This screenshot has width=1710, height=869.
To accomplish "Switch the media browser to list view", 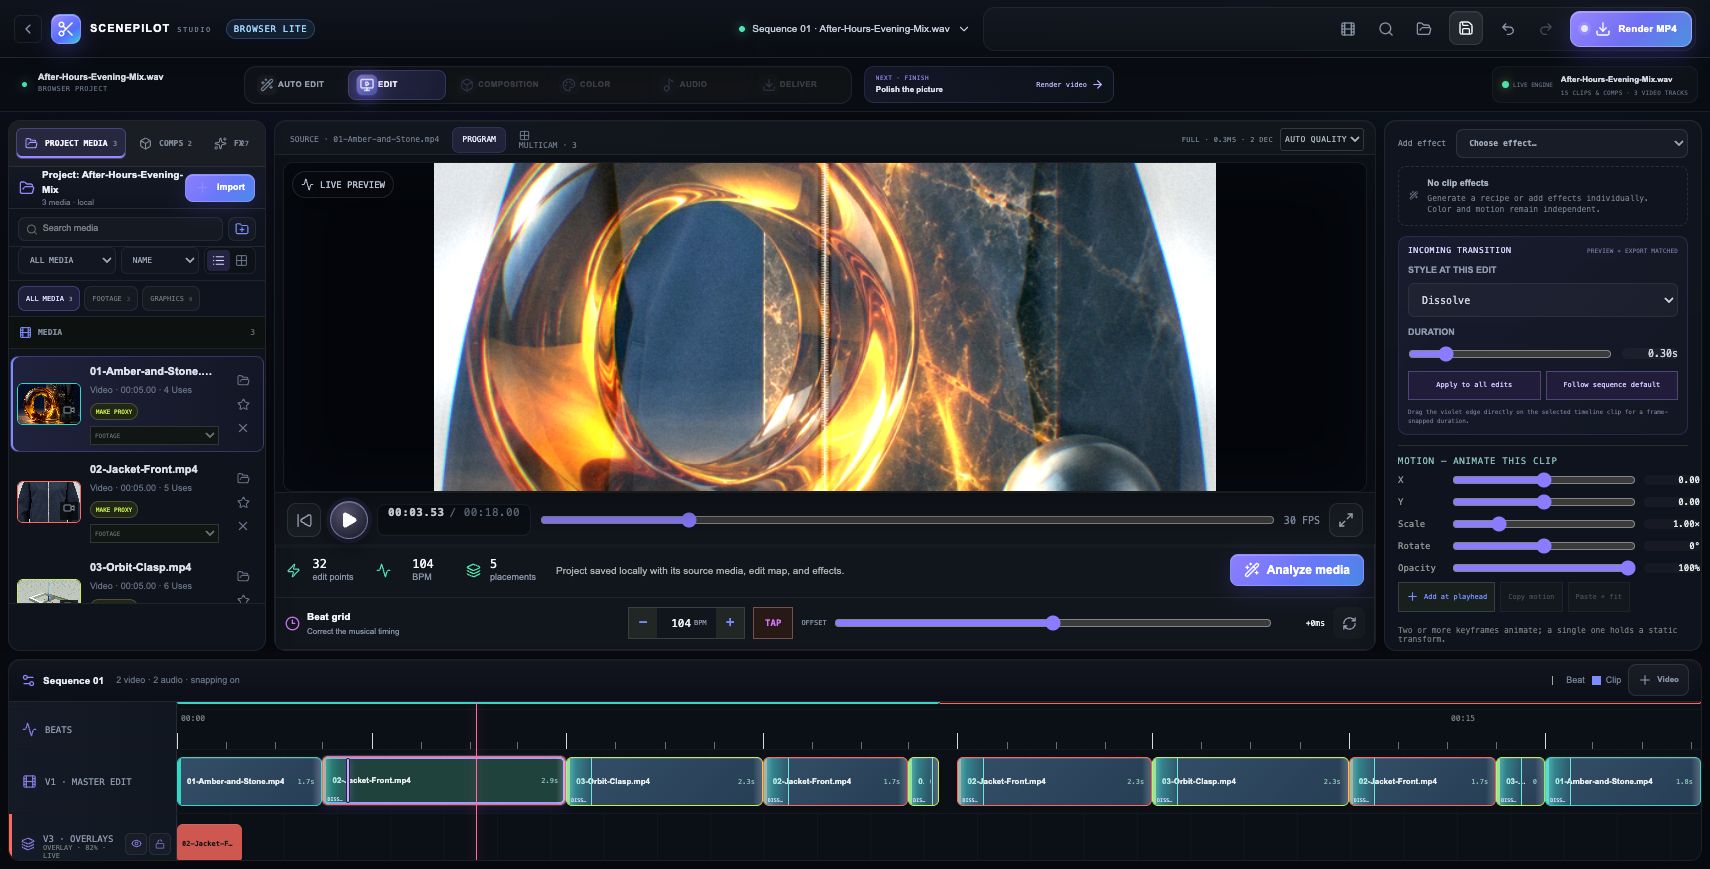I will coord(218,260).
